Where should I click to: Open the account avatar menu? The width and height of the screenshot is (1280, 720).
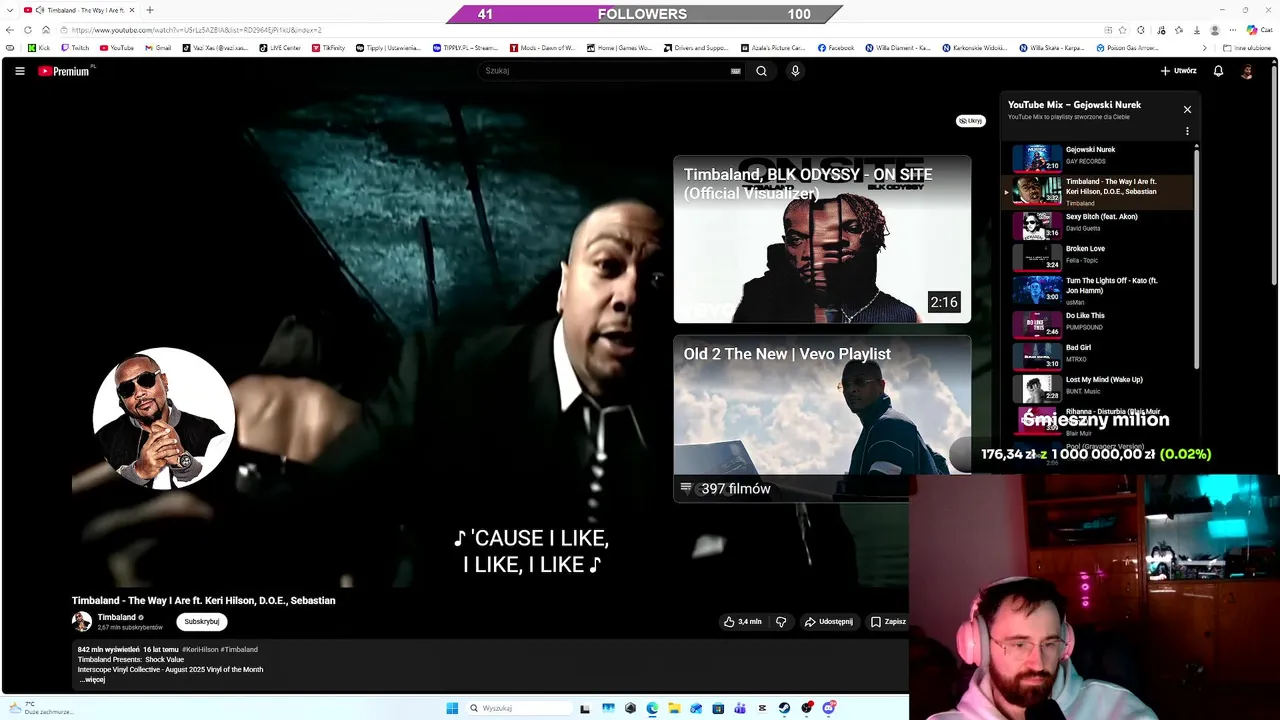1247,71
